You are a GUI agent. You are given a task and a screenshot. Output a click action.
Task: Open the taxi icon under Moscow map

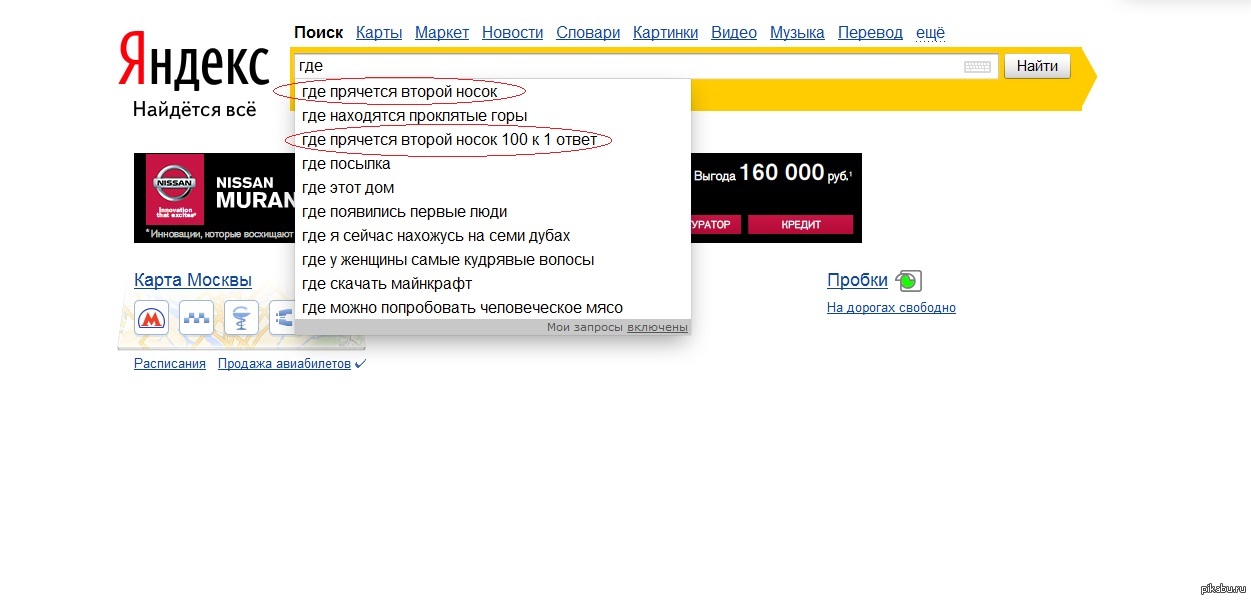click(x=197, y=318)
